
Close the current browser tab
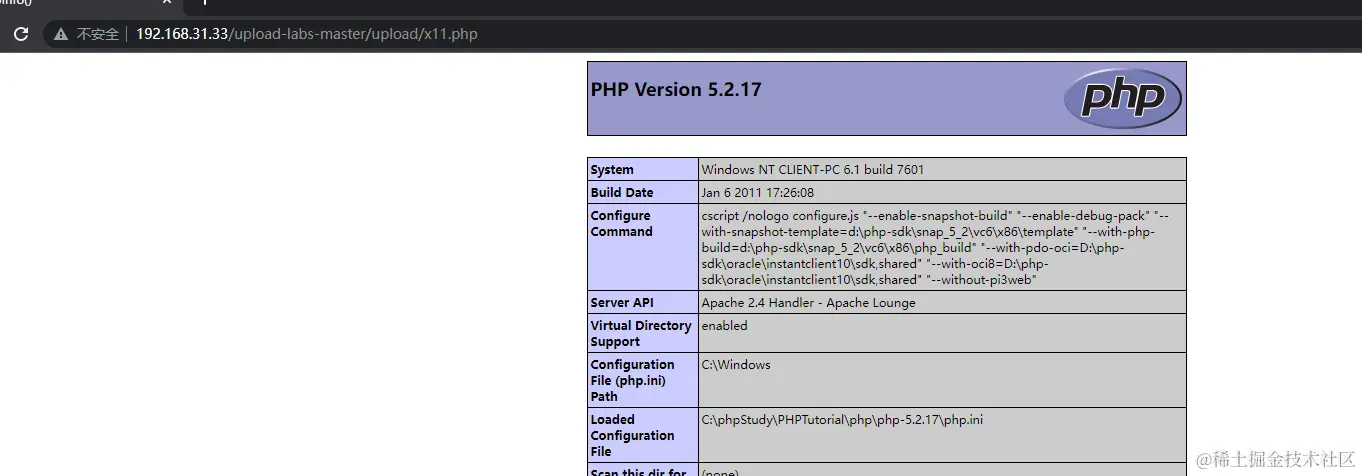[x=167, y=3]
